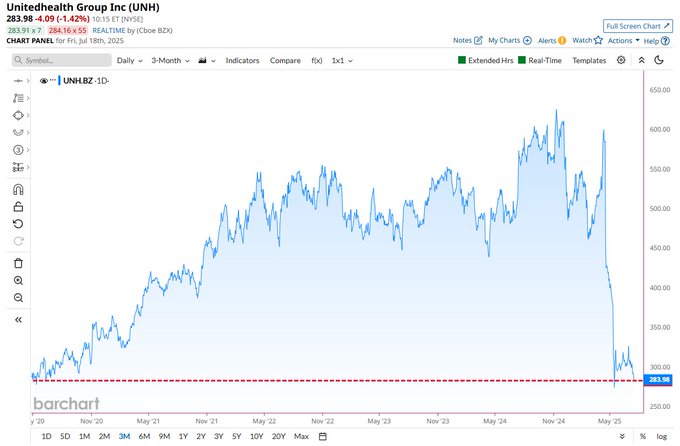Open chart settings gear
680x446 pixels.
pyautogui.click(x=621, y=60)
